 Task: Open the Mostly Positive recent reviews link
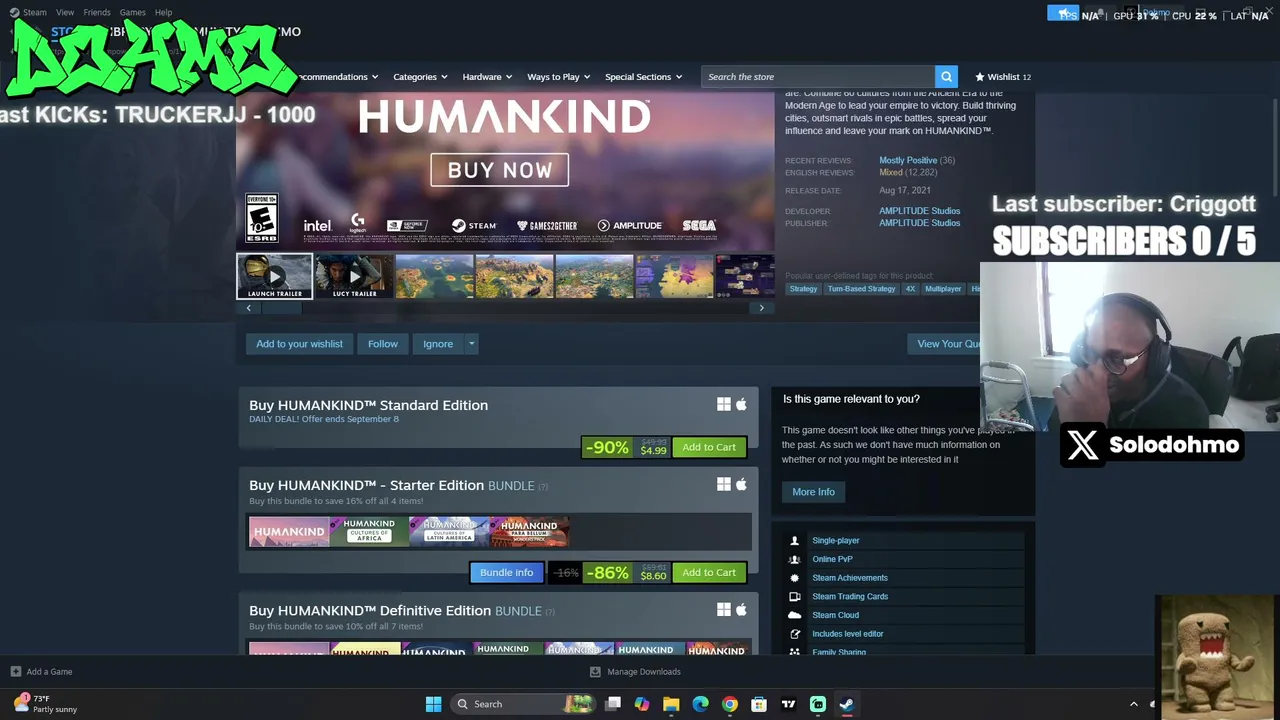(x=908, y=160)
